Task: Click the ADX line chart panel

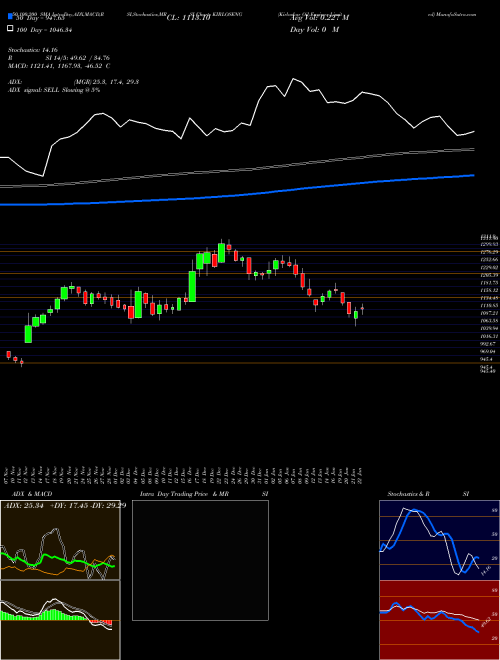Action: click(60, 540)
